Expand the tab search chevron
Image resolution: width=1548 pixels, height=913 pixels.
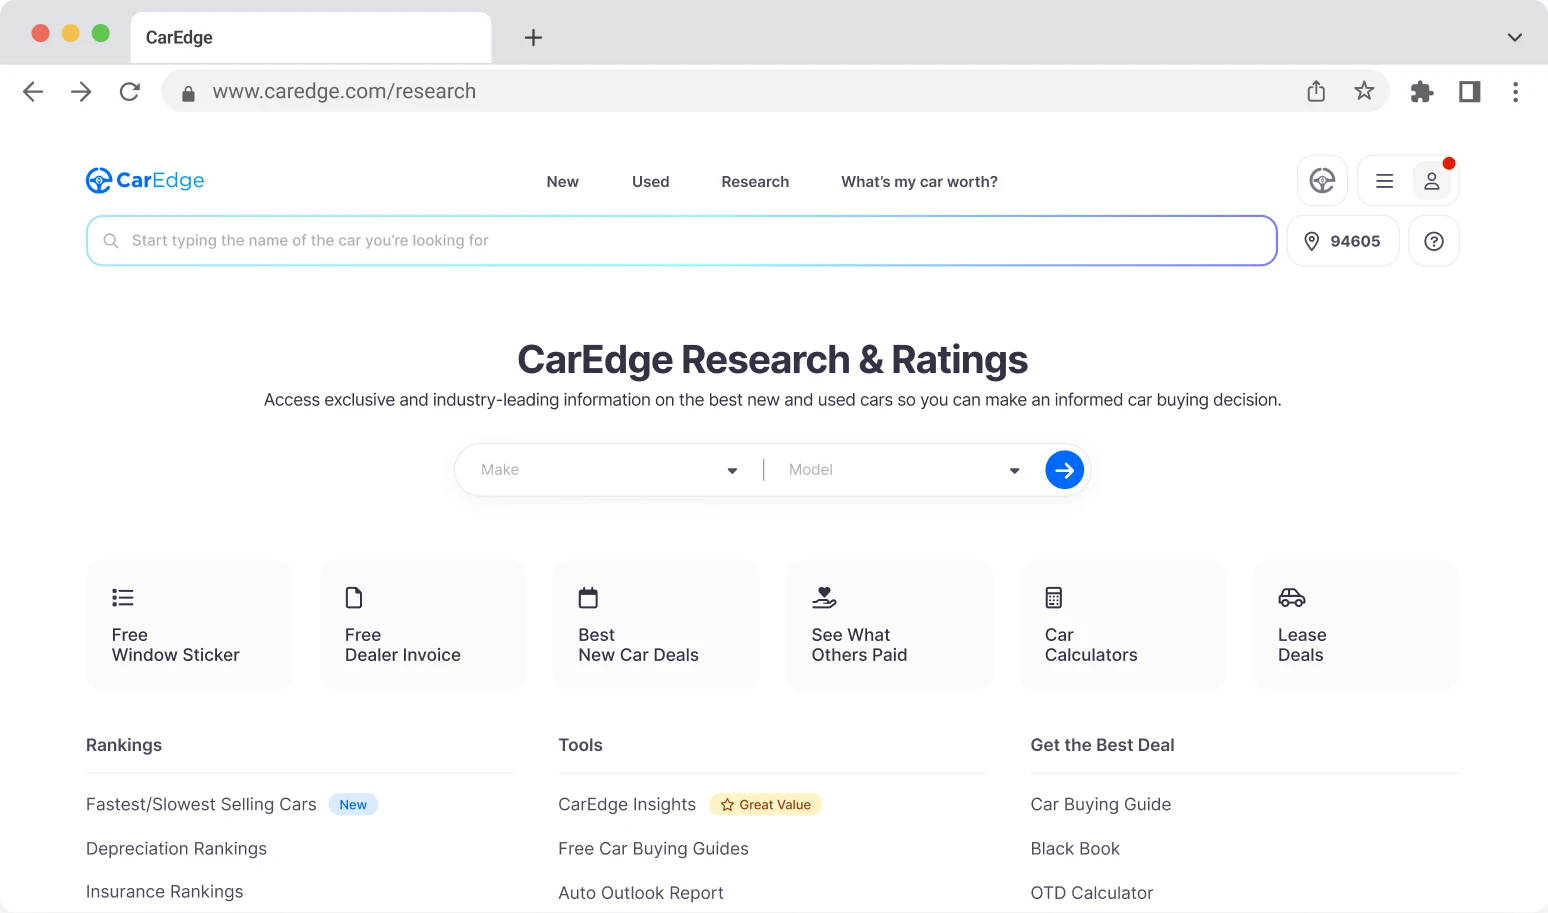(x=1514, y=38)
